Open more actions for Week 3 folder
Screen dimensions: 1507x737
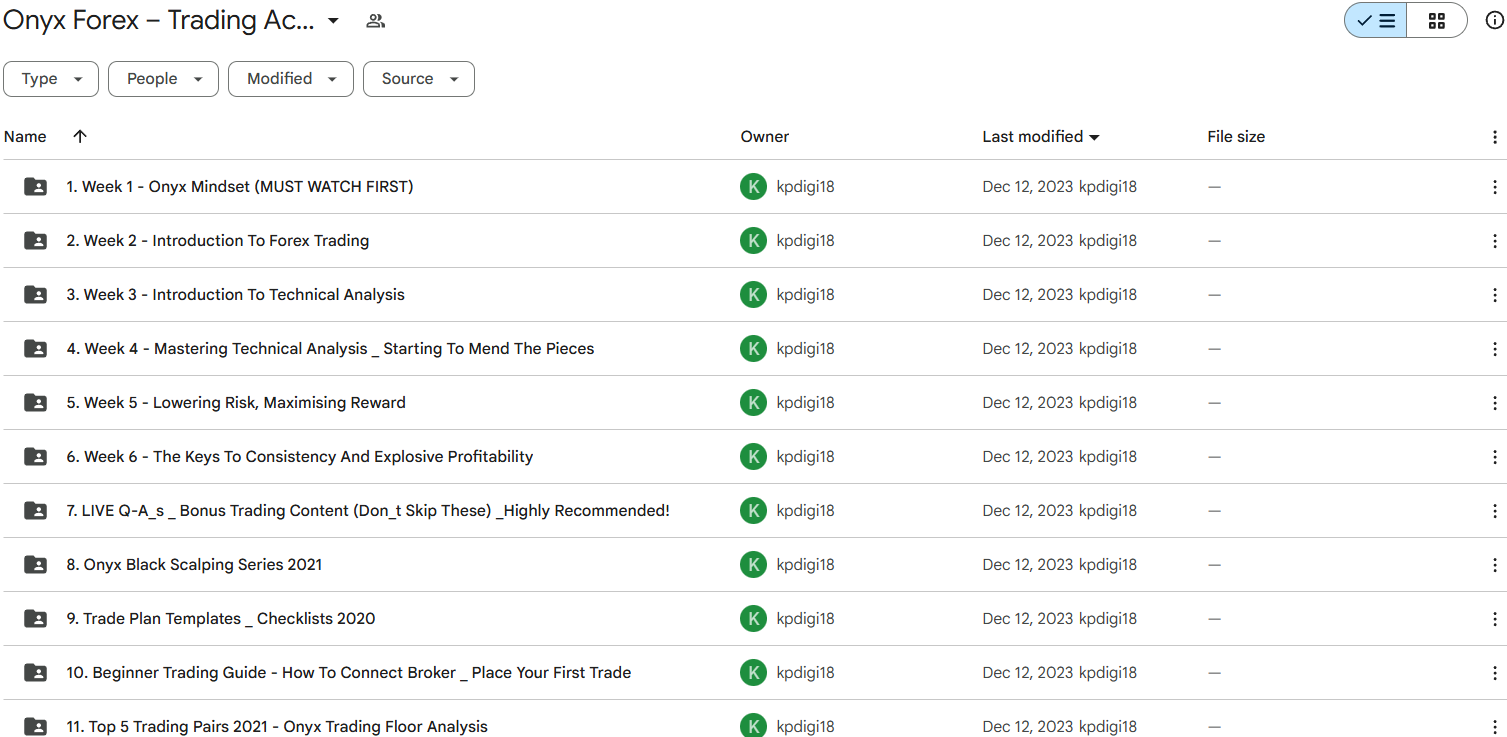click(x=1494, y=295)
